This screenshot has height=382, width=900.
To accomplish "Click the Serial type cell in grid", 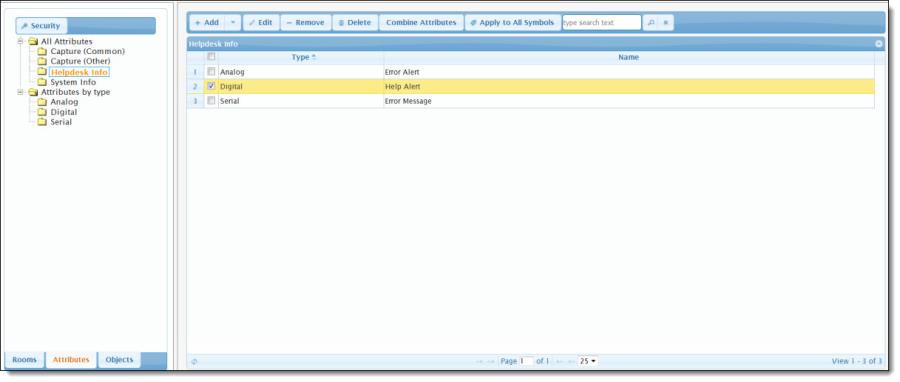I will pos(301,101).
